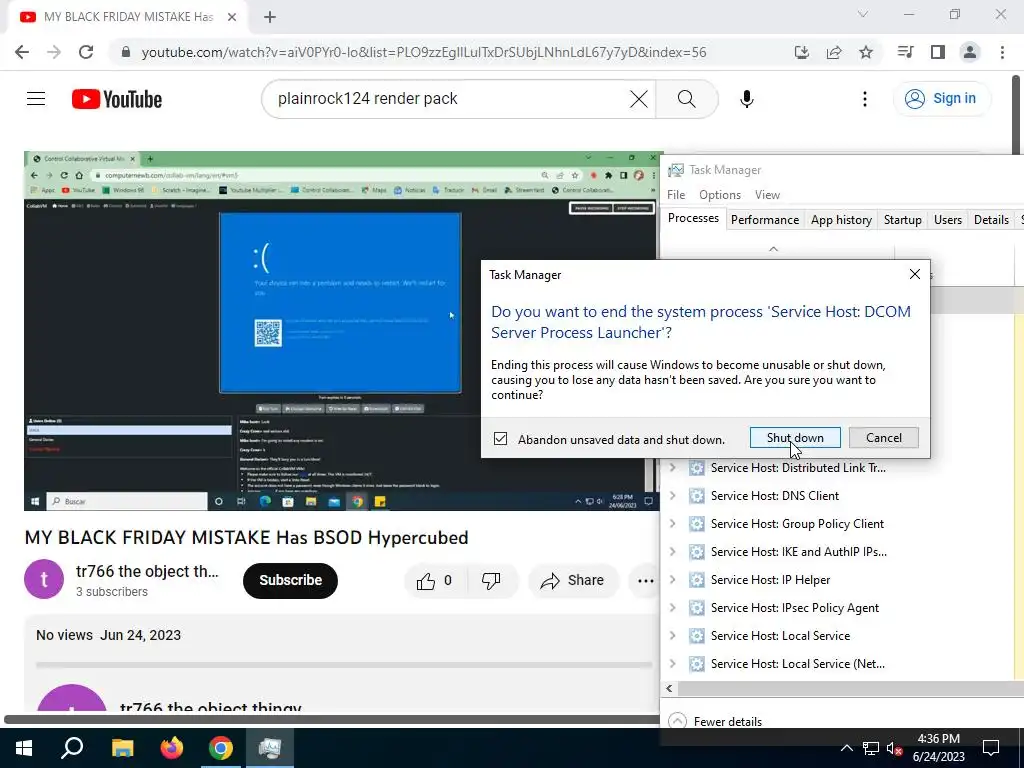This screenshot has width=1024, height=768.
Task: Switch to Performance tab
Action: (765, 220)
